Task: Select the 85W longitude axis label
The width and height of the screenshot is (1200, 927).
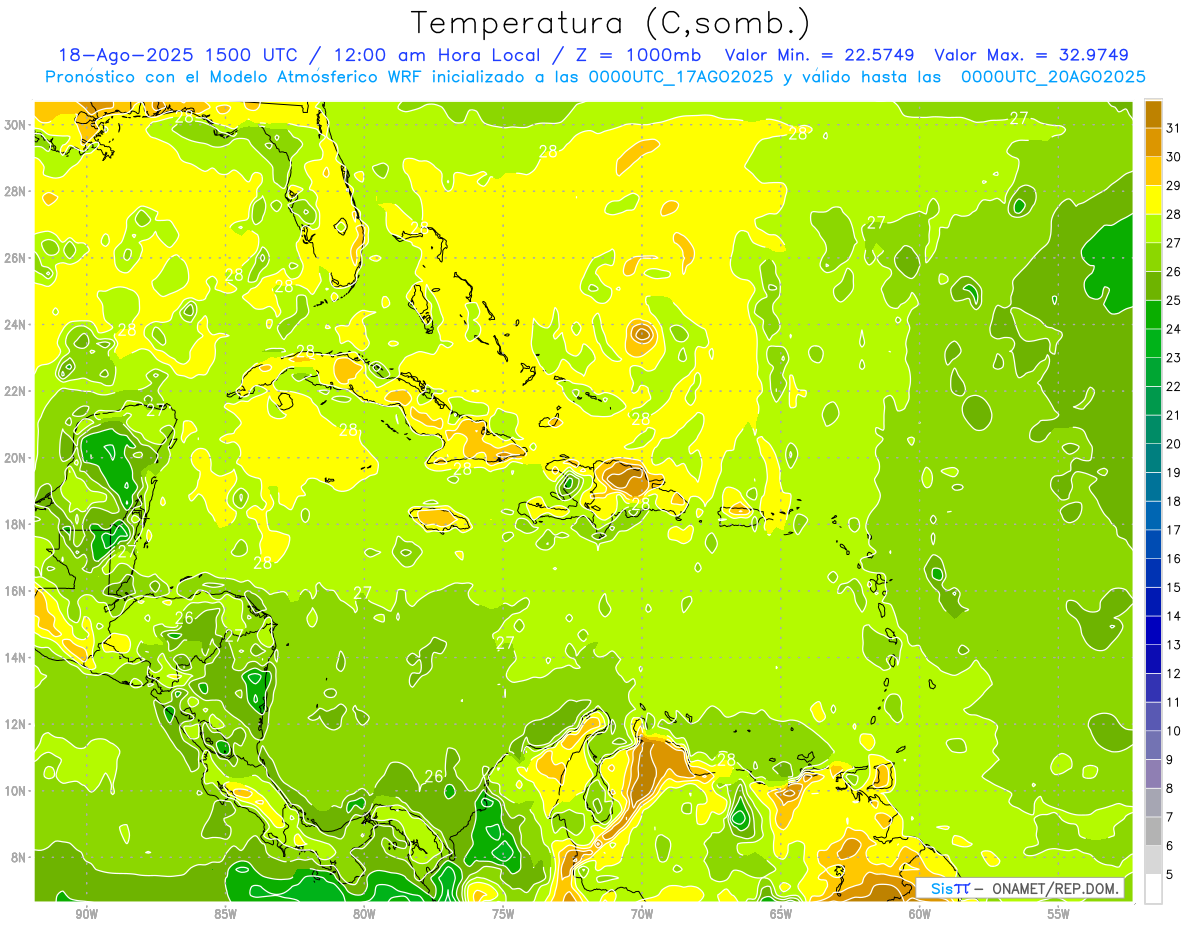Action: pyautogui.click(x=225, y=914)
